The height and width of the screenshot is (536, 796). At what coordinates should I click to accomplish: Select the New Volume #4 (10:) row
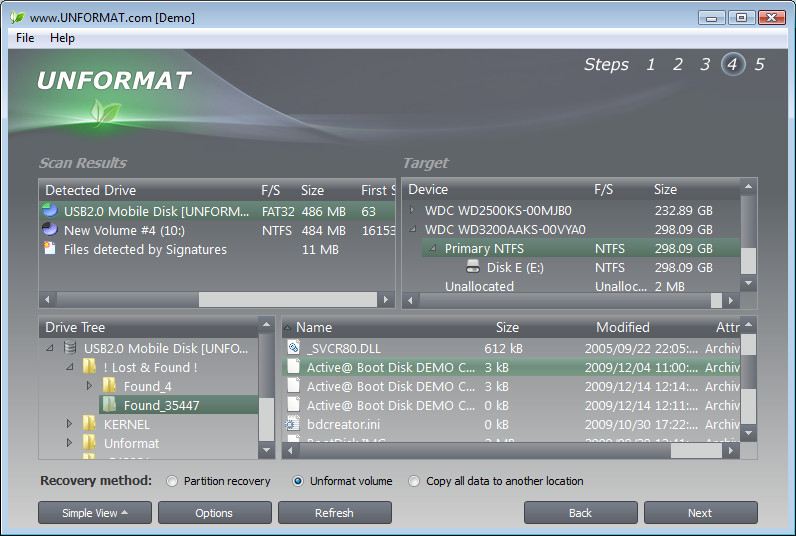tap(218, 230)
